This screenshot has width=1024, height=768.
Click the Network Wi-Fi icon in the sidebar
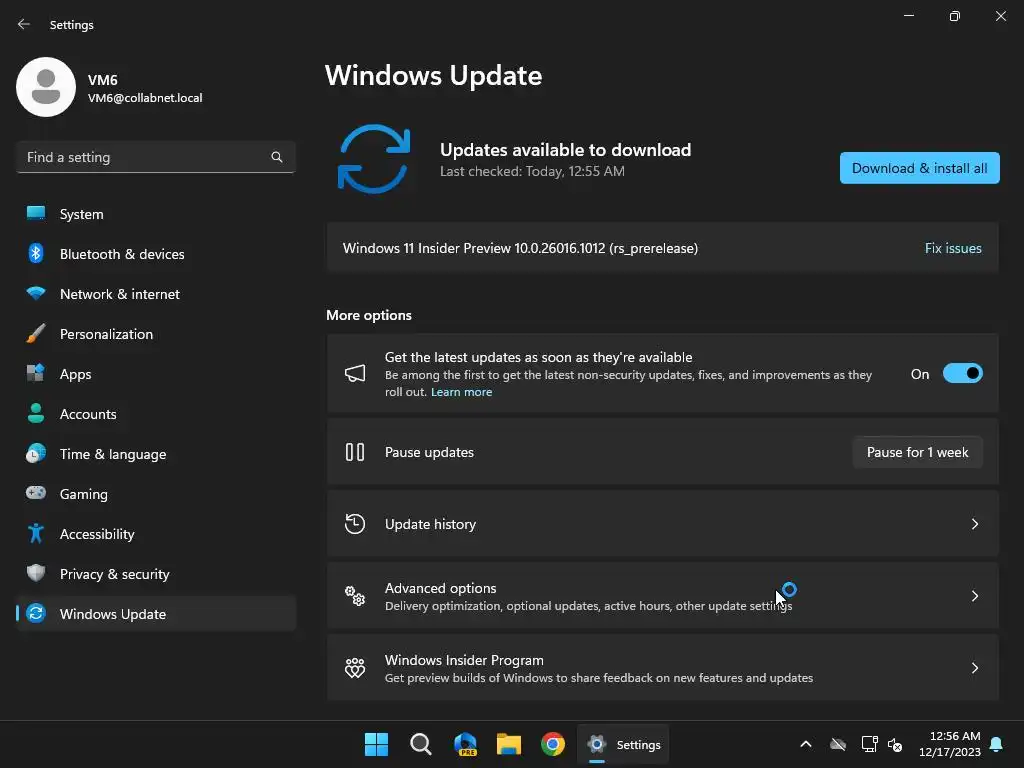click(x=36, y=293)
